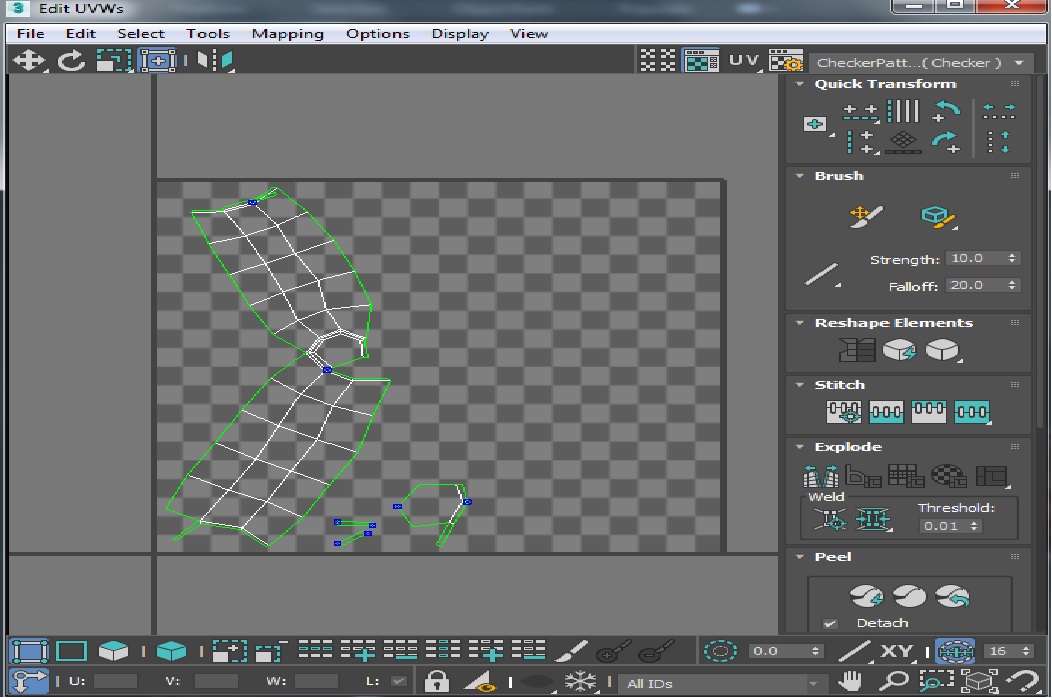Image resolution: width=1052 pixels, height=698 pixels.
Task: Open the CheckerPattern texture dropdown
Action: click(918, 62)
